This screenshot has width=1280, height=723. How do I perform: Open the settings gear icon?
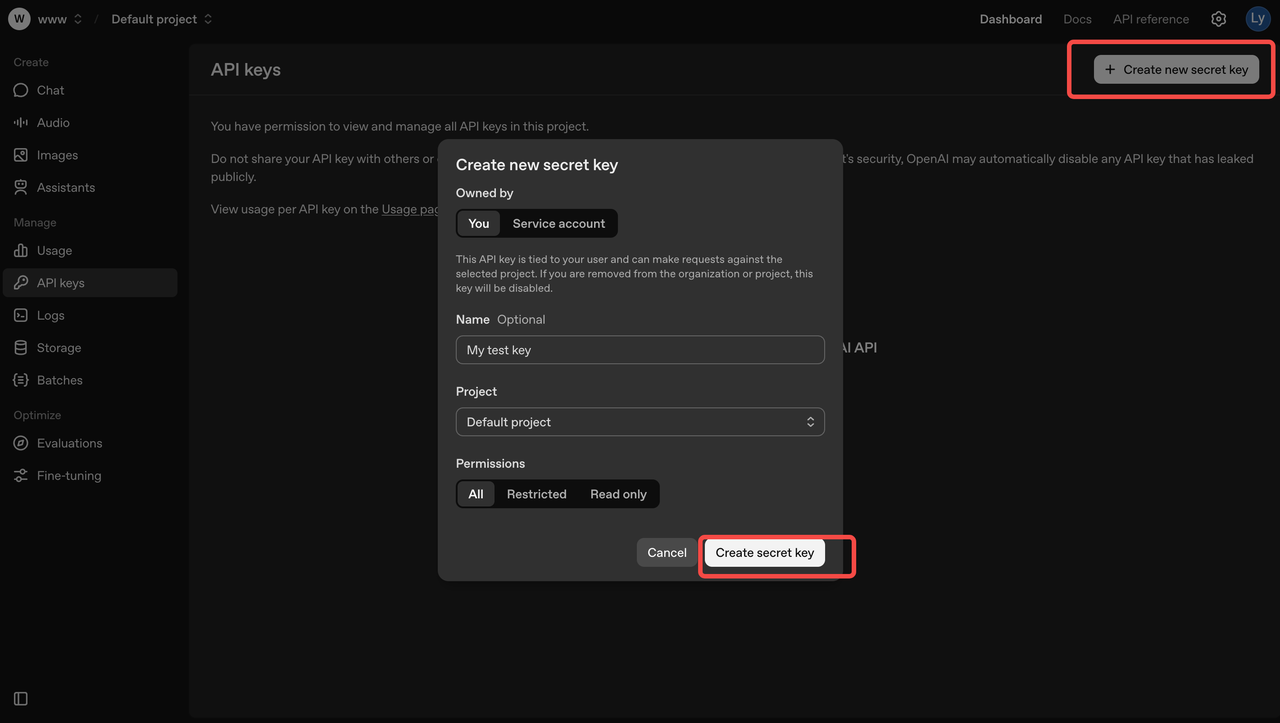(1218, 19)
